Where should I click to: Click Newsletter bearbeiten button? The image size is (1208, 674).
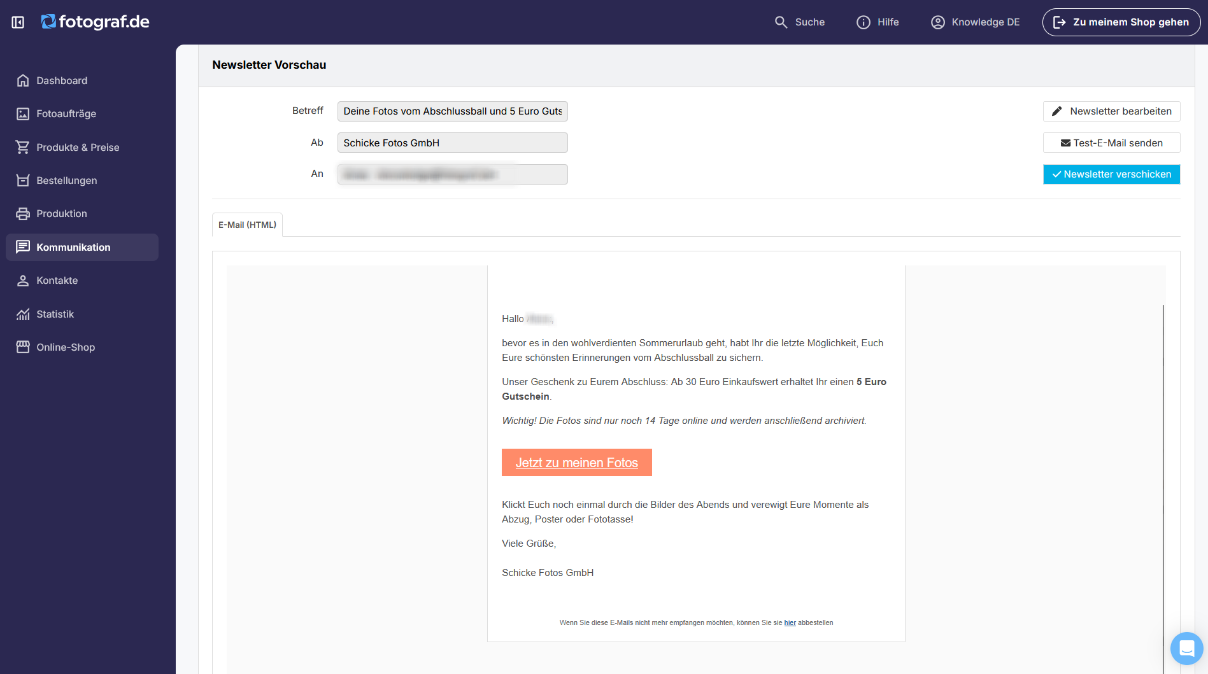click(x=1111, y=111)
